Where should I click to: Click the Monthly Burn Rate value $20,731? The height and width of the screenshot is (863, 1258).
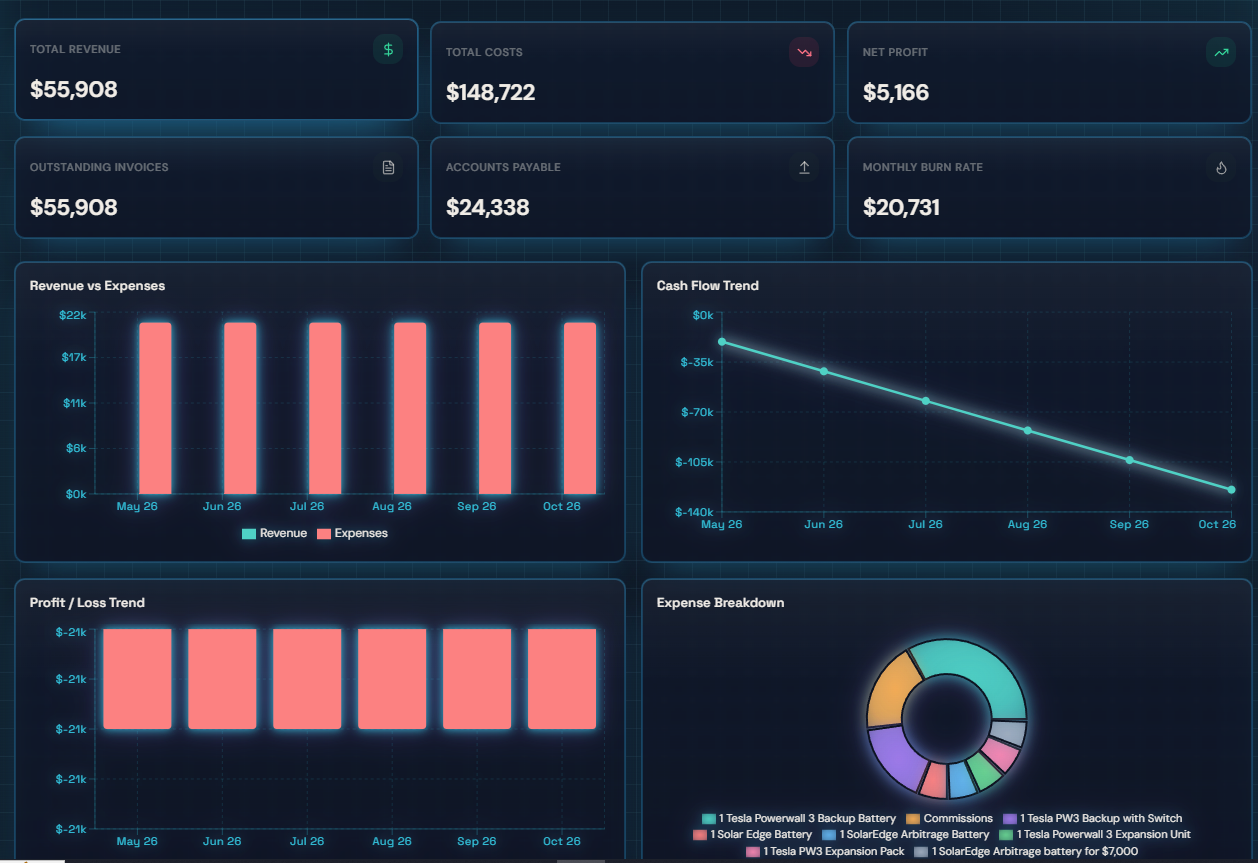tap(901, 208)
